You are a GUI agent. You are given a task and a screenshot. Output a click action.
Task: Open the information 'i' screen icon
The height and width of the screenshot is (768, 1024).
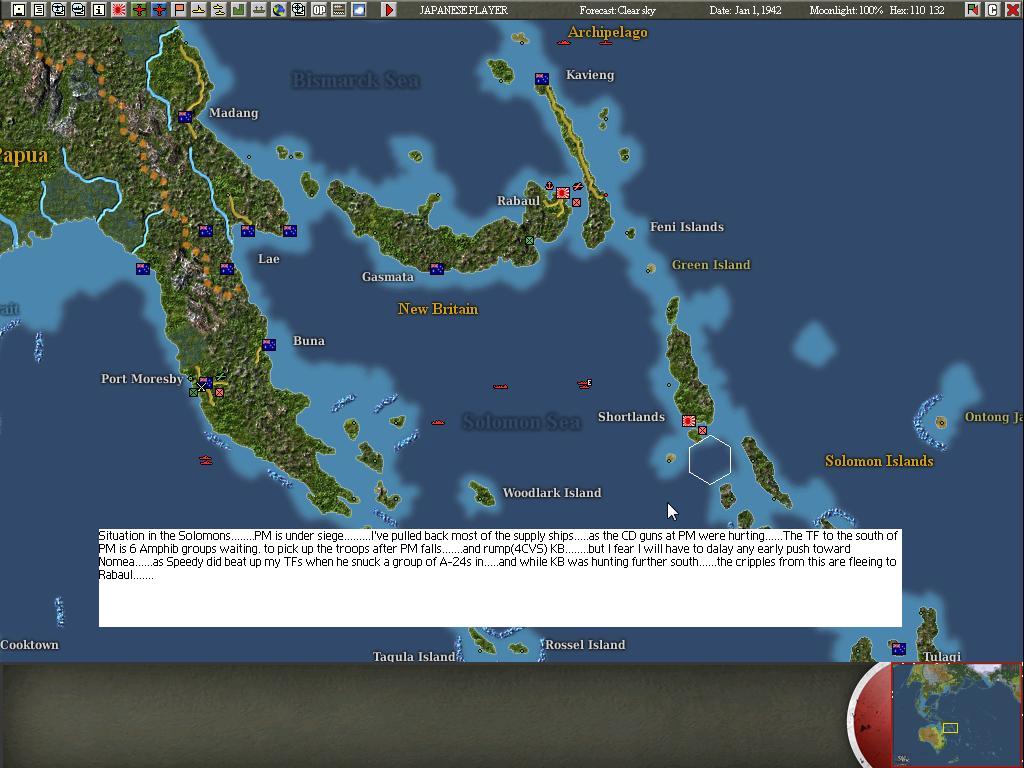pyautogui.click(x=99, y=10)
